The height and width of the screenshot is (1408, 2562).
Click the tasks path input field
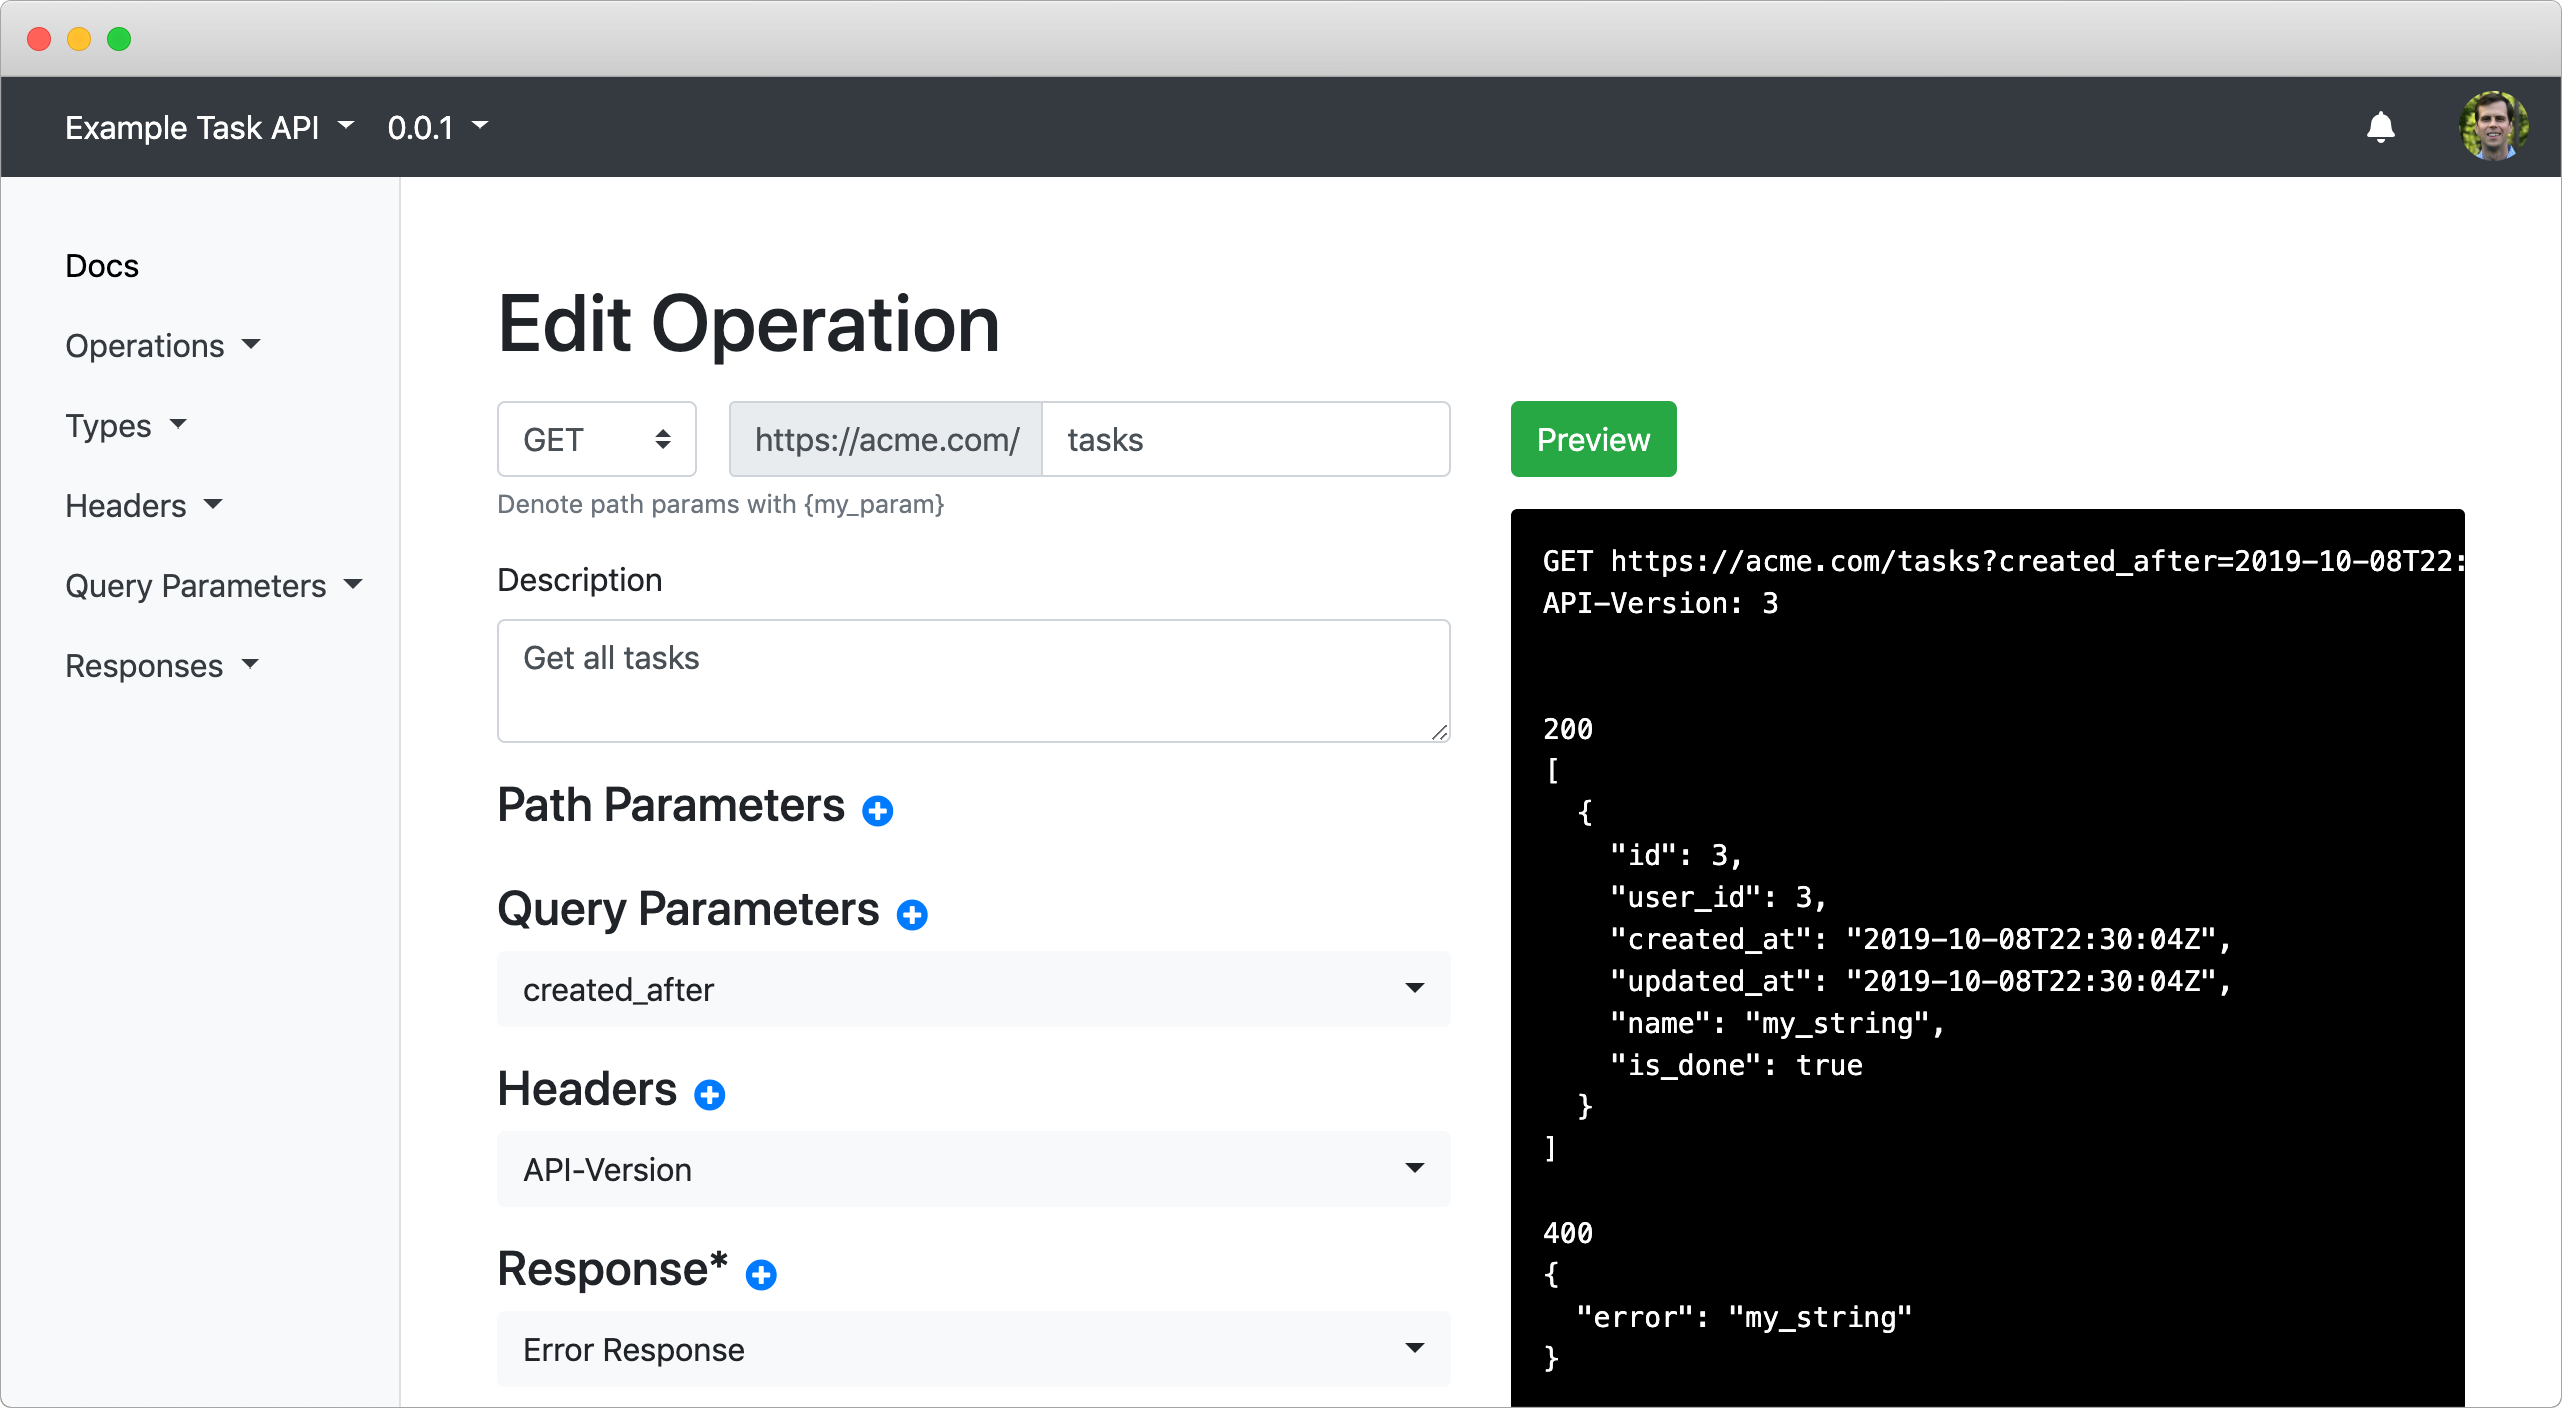(x=1244, y=439)
